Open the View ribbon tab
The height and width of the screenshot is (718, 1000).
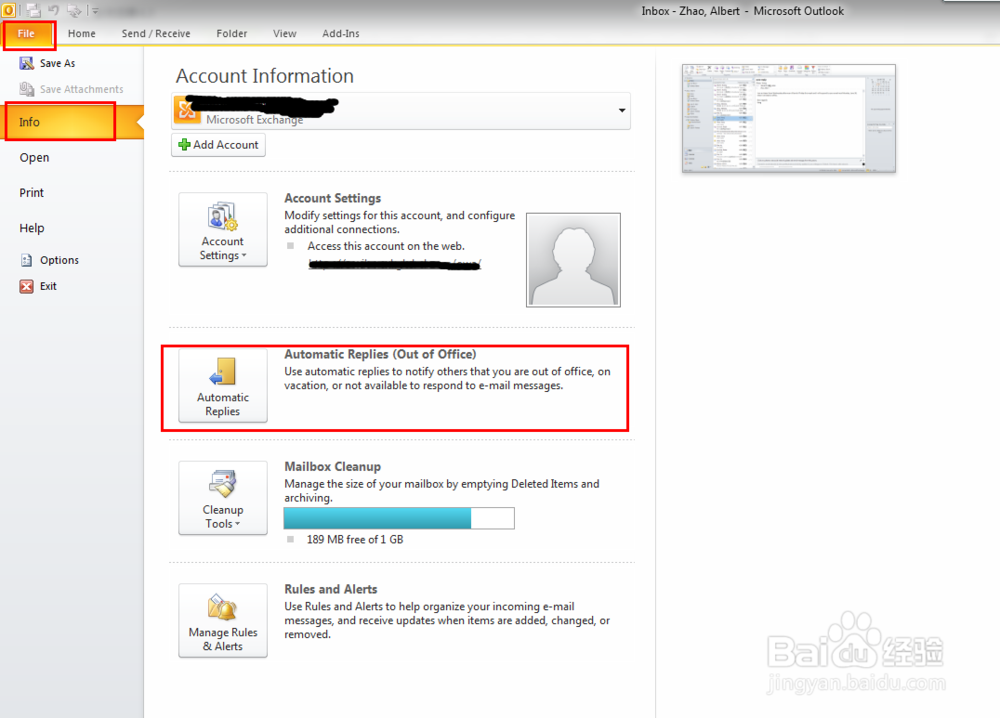click(x=284, y=34)
